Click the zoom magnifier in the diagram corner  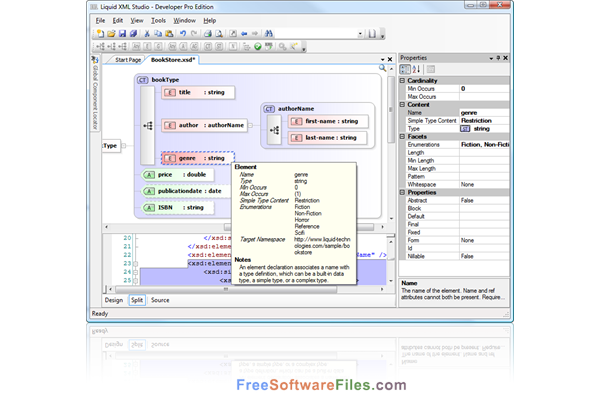tap(382, 68)
